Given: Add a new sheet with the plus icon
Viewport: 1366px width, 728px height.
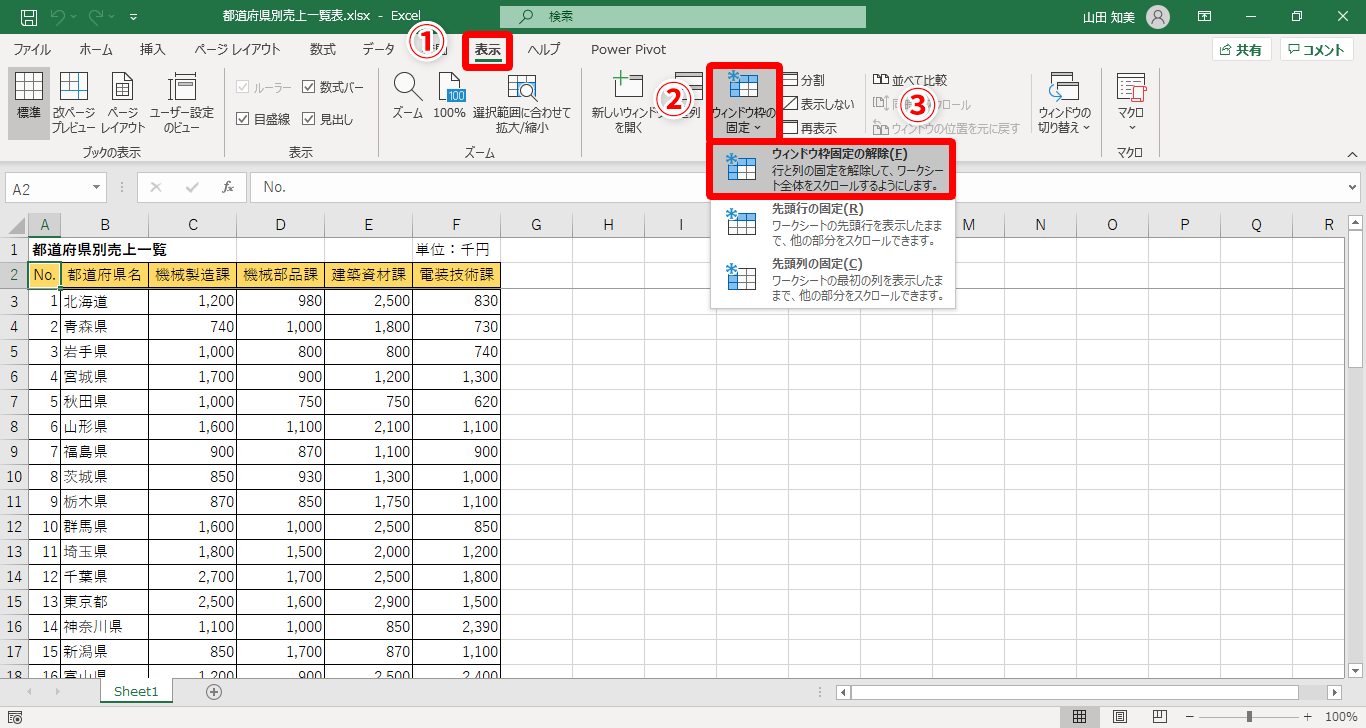Looking at the screenshot, I should pyautogui.click(x=213, y=692).
